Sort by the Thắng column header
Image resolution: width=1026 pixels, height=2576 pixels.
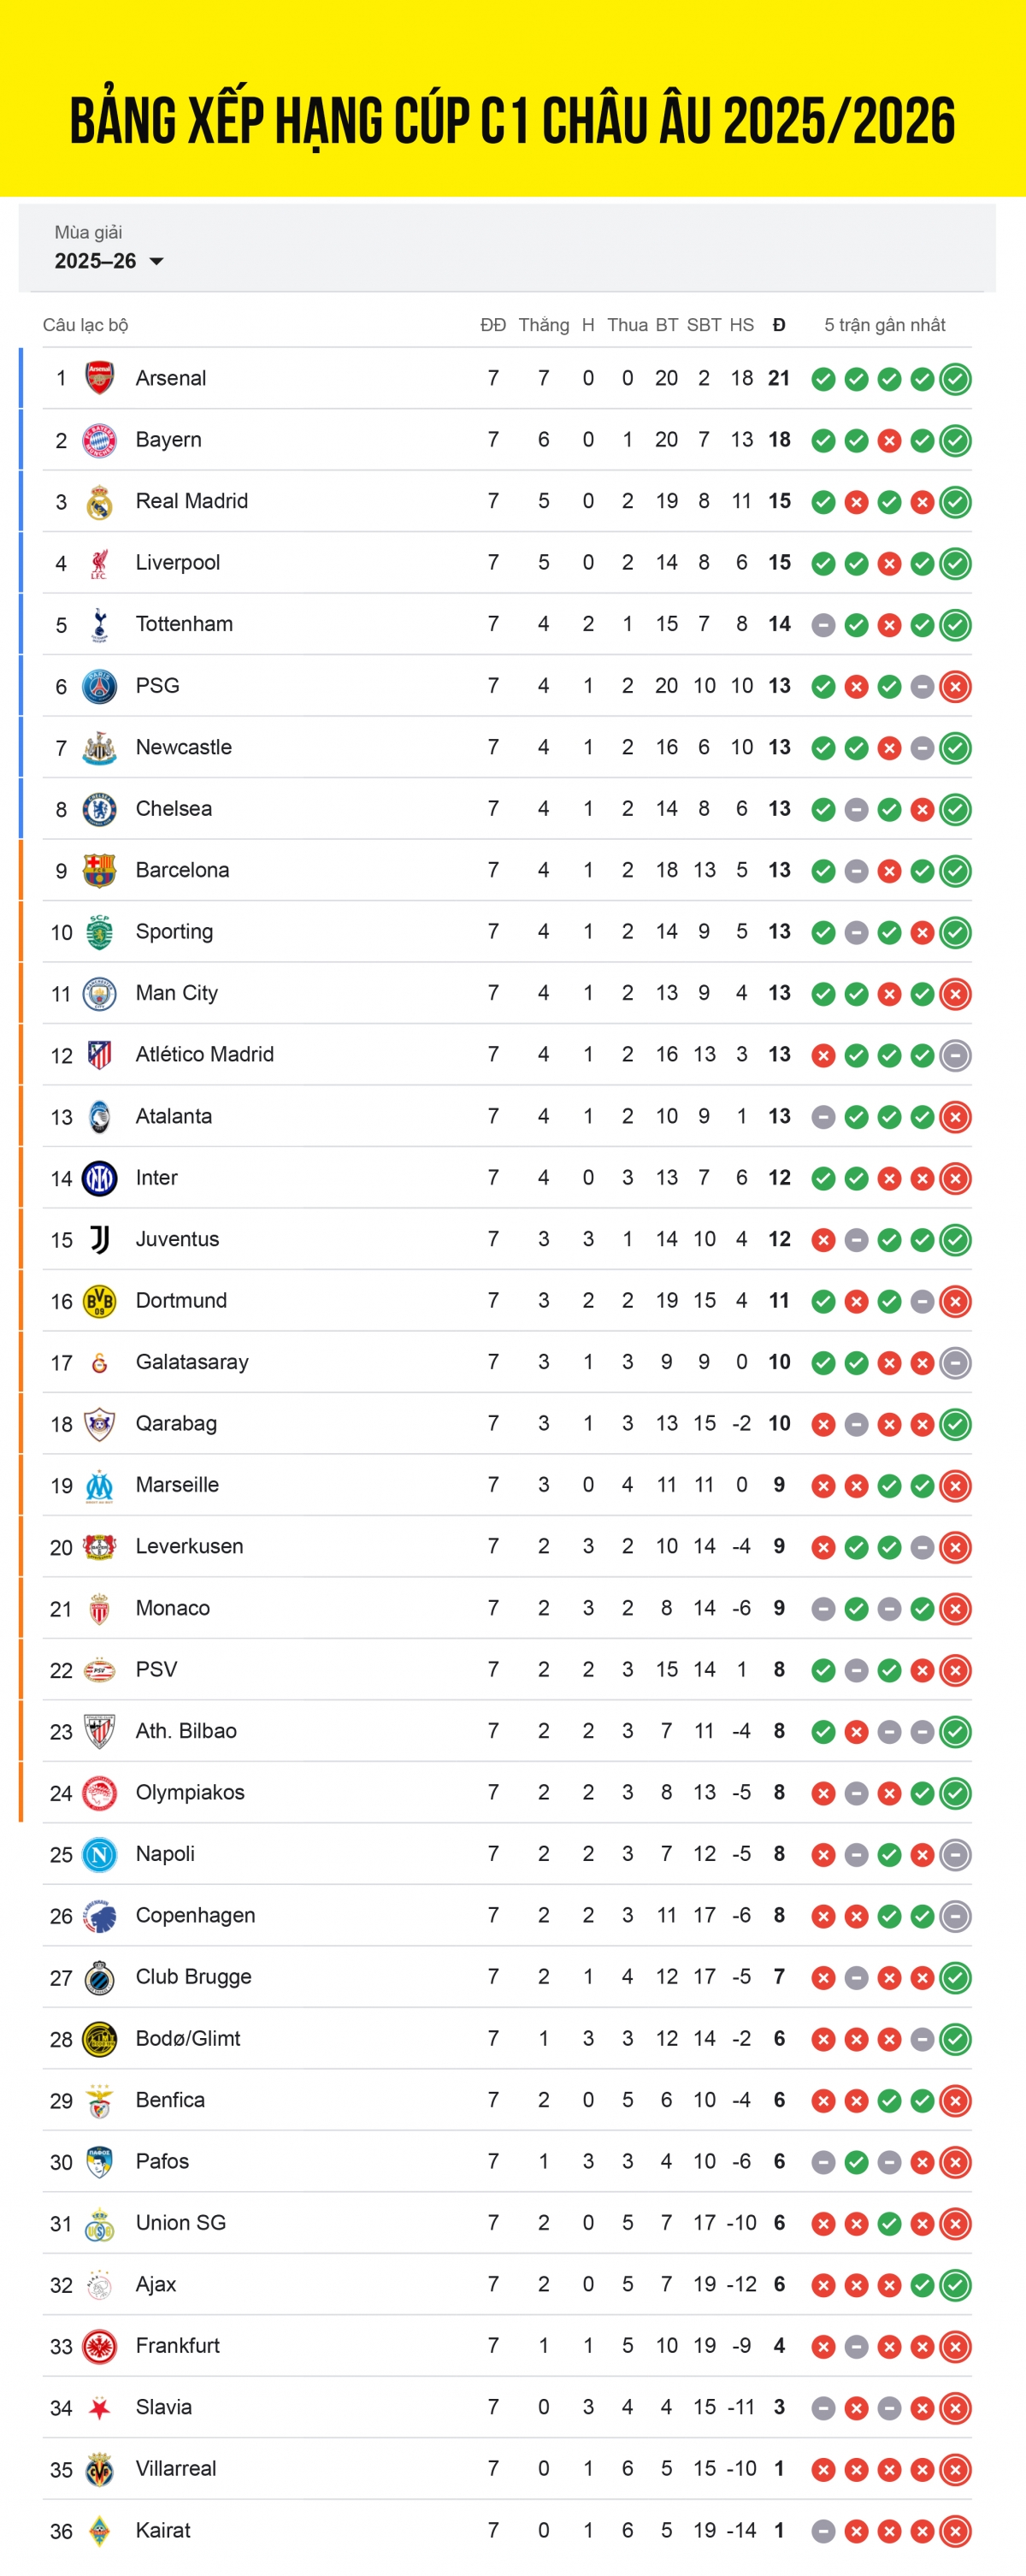click(x=543, y=325)
